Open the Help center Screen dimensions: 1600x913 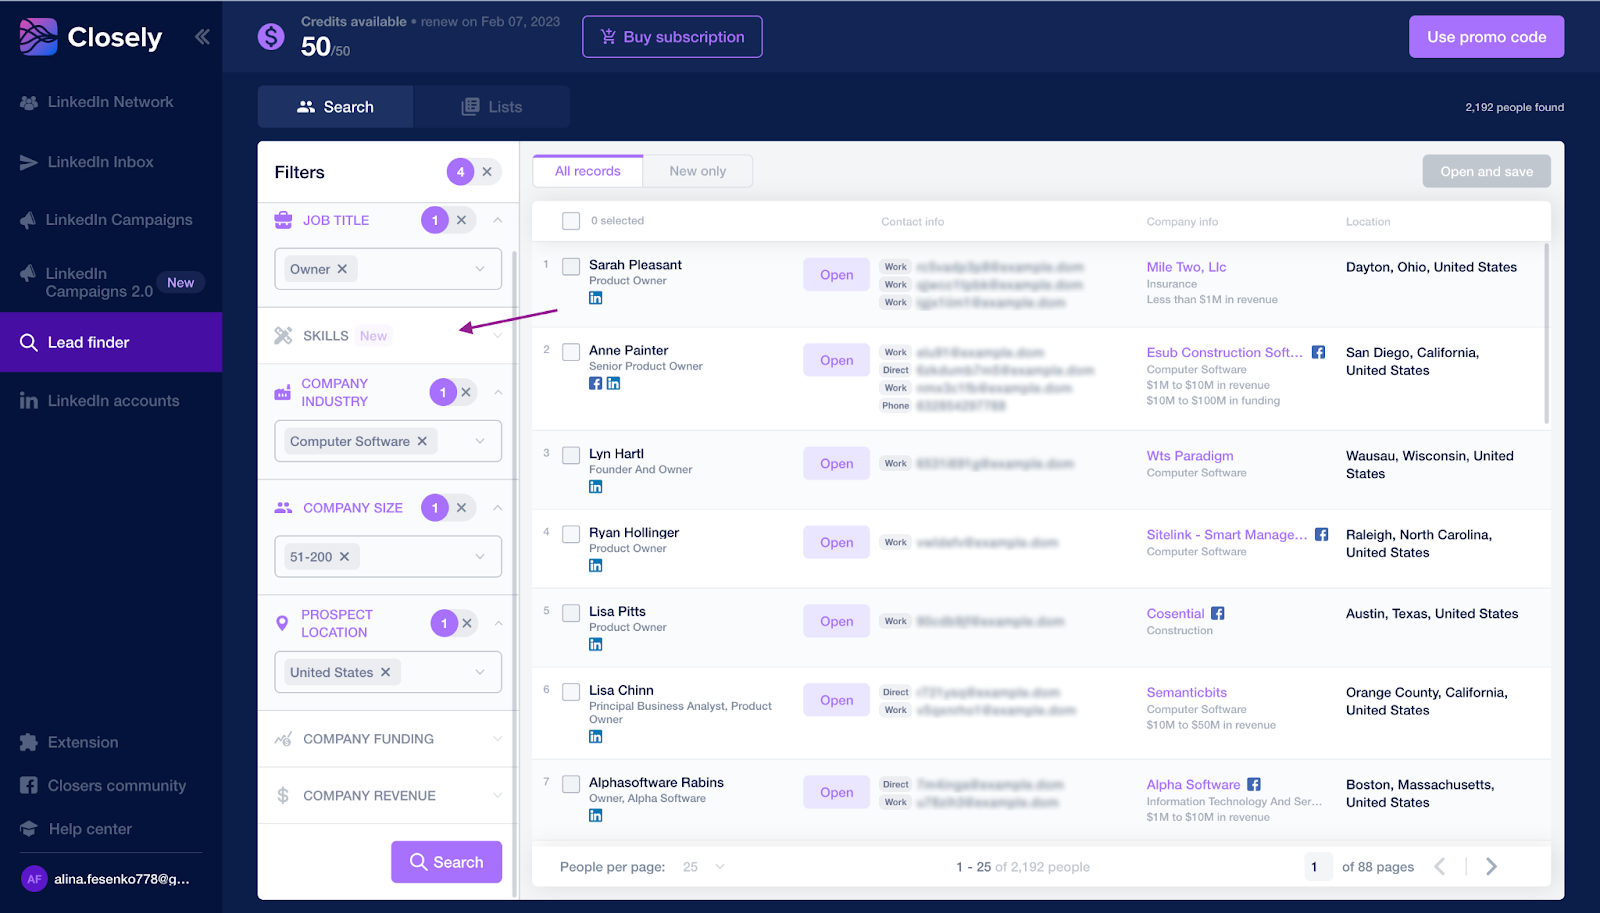pyautogui.click(x=76, y=829)
